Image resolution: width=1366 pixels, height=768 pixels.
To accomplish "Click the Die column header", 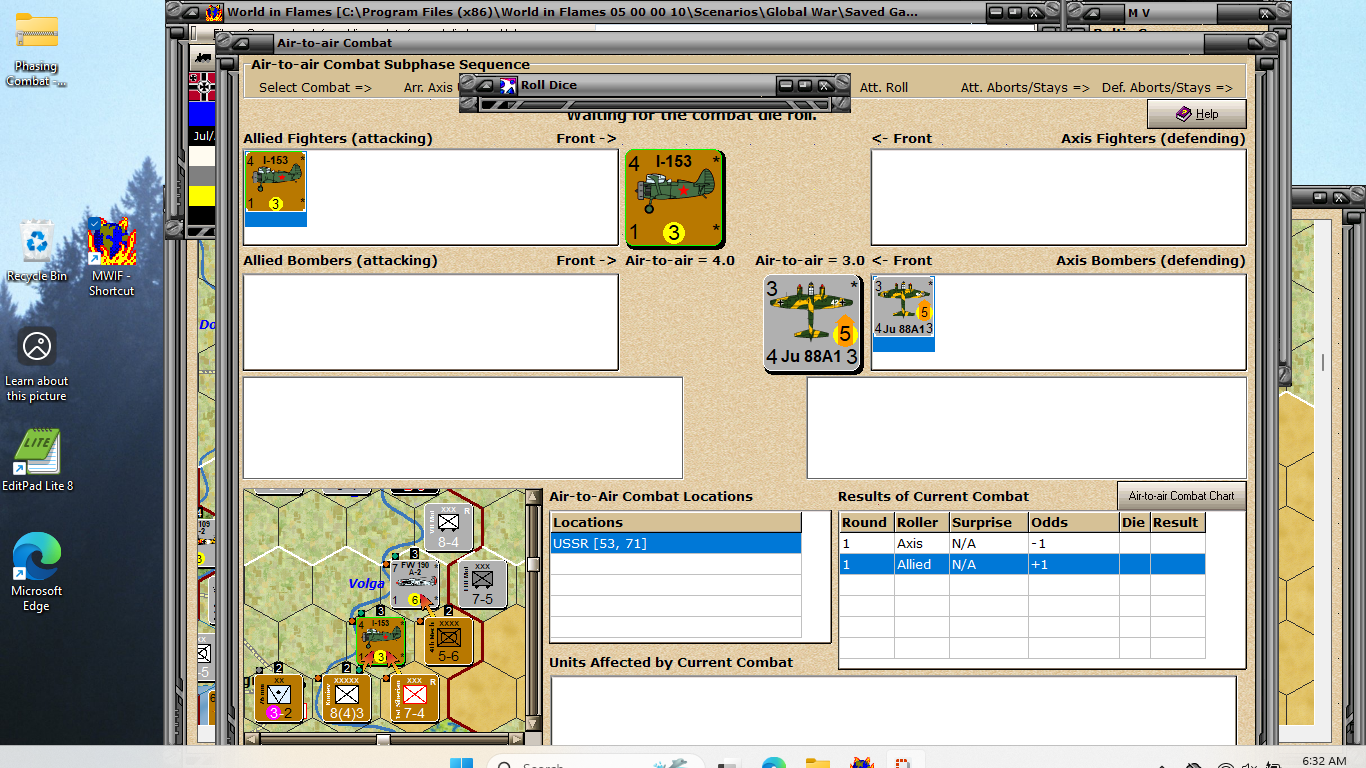I will (x=1134, y=522).
